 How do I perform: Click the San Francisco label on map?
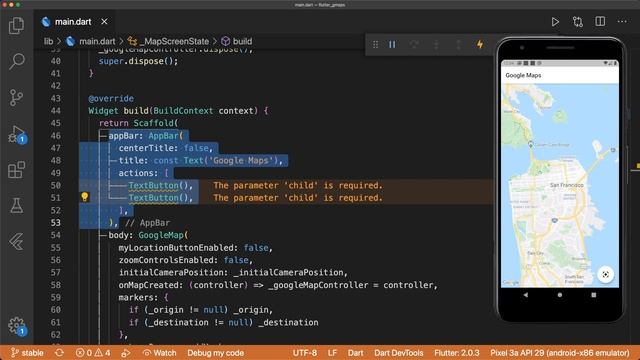567,185
